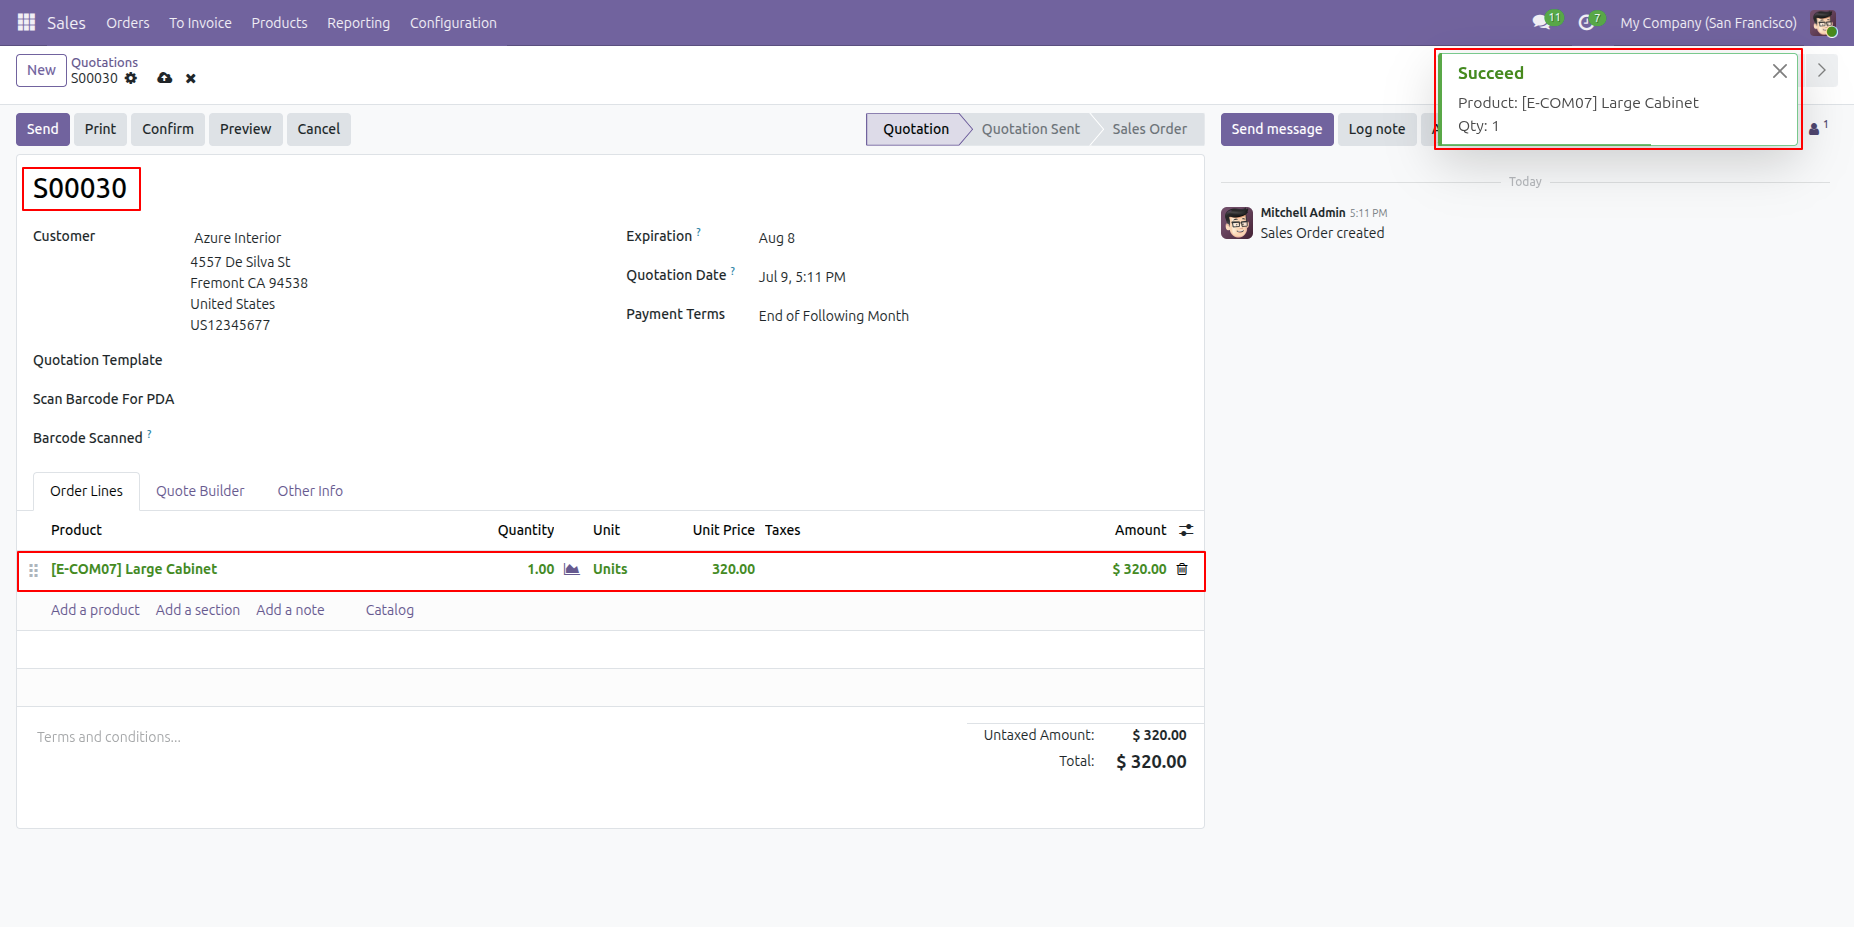Expand the Reporting menu
Image resolution: width=1854 pixels, height=927 pixels.
[358, 22]
